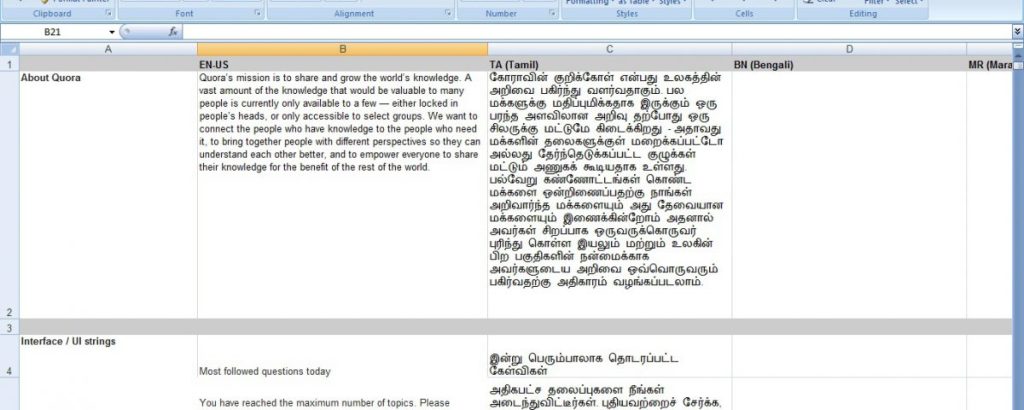Select cell starting You have reached the maximum

tap(342, 394)
